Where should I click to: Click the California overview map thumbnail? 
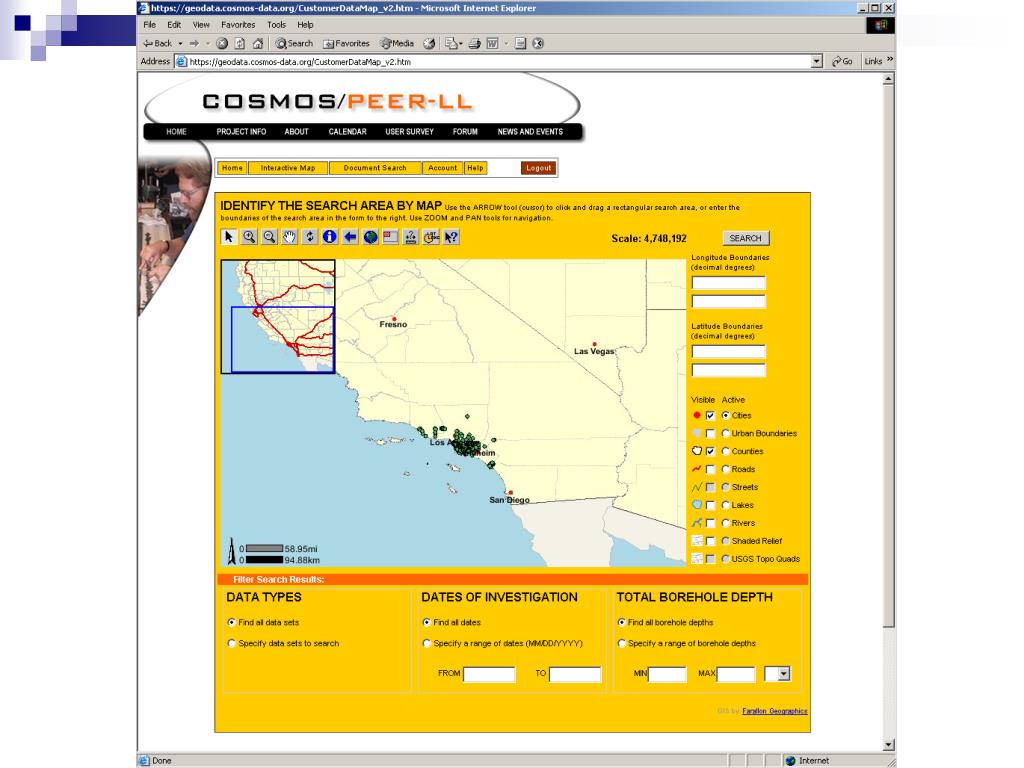tap(278, 317)
